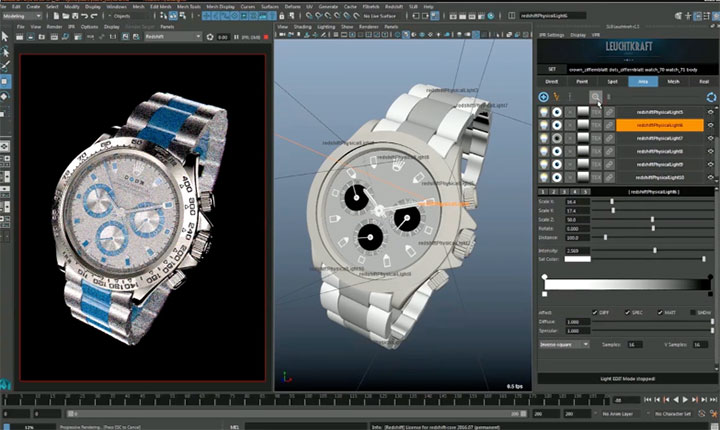Open the Objects selection mask dropdown
This screenshot has height=430, width=720.
131,16
